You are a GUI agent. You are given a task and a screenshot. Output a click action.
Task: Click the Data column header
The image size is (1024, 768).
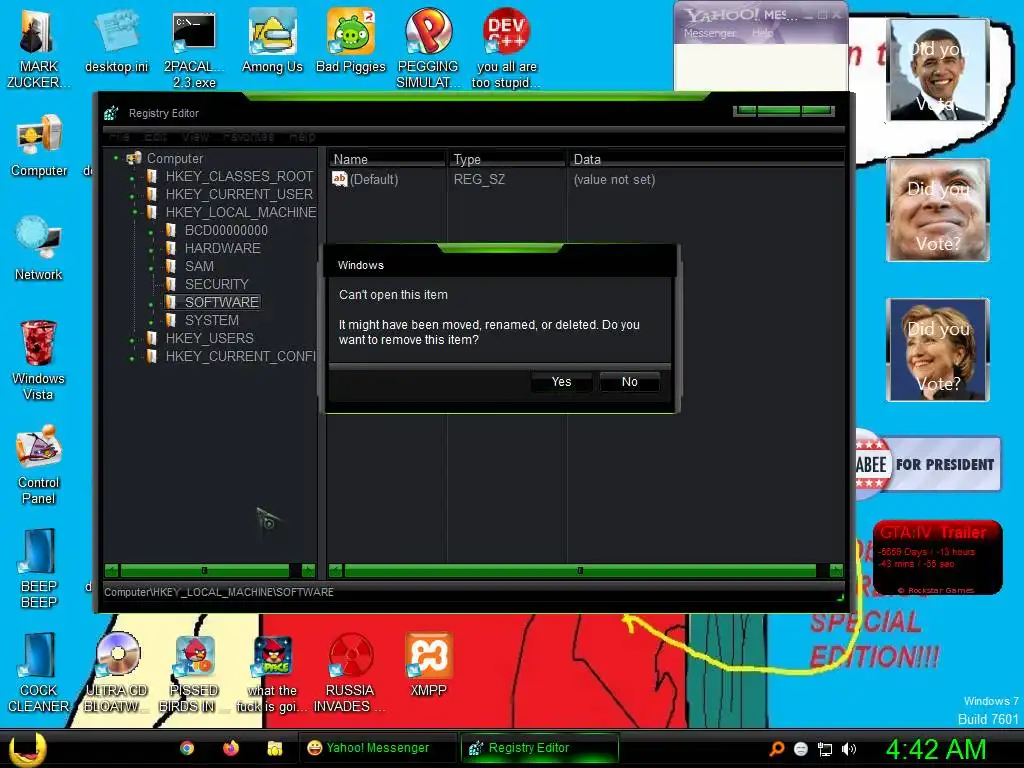pos(706,159)
